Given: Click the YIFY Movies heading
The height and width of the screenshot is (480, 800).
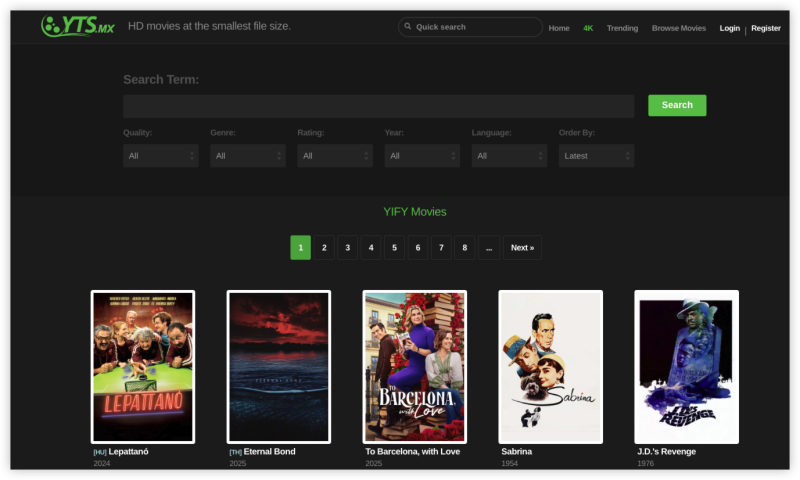Looking at the screenshot, I should pos(415,212).
